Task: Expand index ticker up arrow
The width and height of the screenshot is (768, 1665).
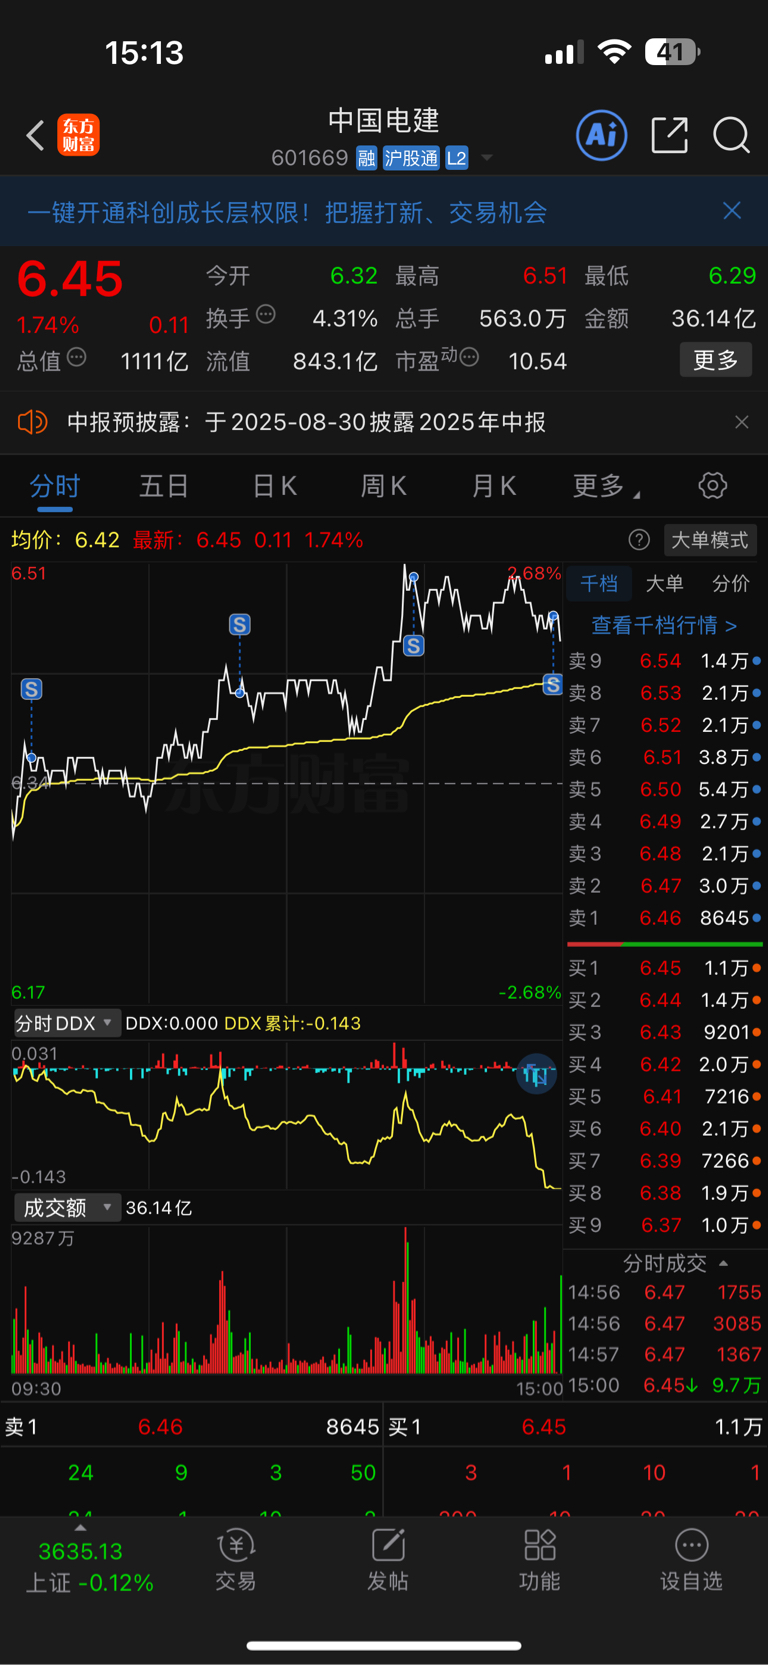Action: click(80, 1528)
